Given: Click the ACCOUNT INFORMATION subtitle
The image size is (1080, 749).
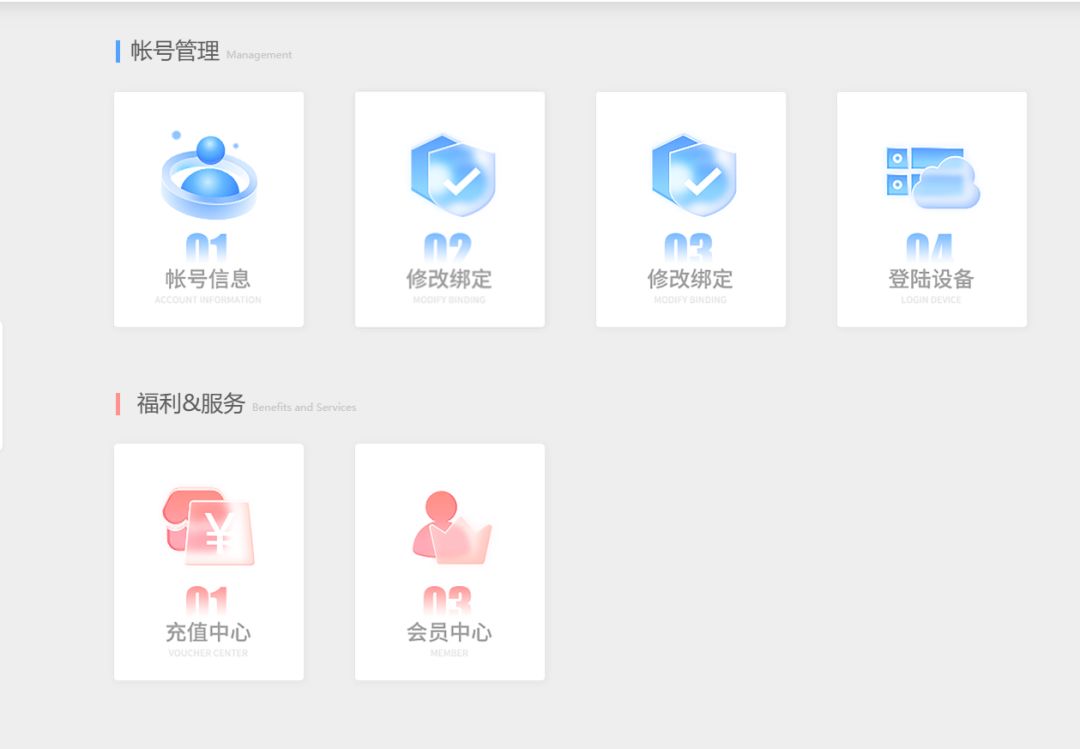Looking at the screenshot, I should (208, 300).
